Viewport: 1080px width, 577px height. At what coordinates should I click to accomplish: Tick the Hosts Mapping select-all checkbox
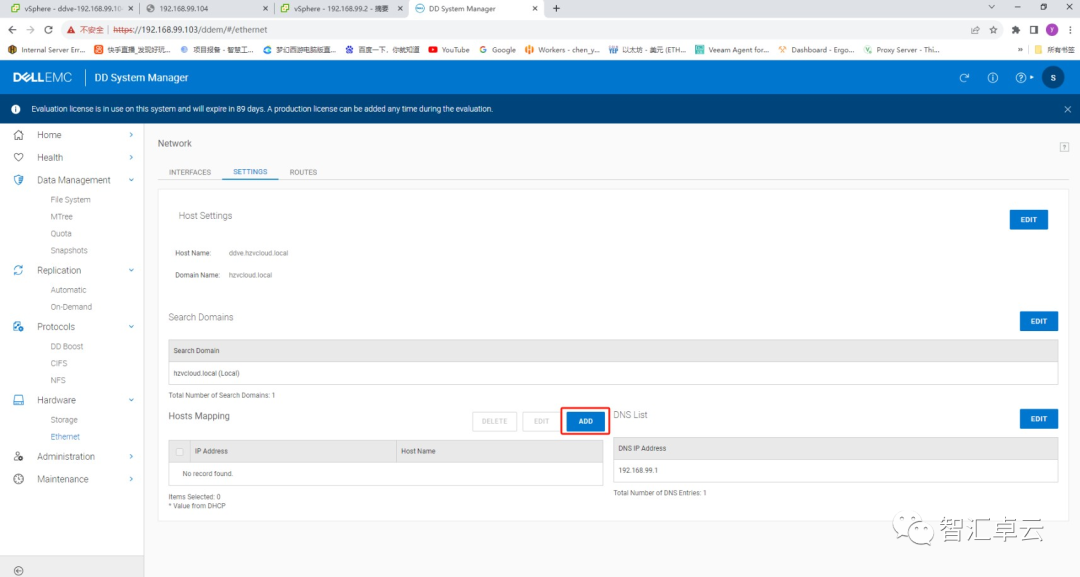(180, 452)
